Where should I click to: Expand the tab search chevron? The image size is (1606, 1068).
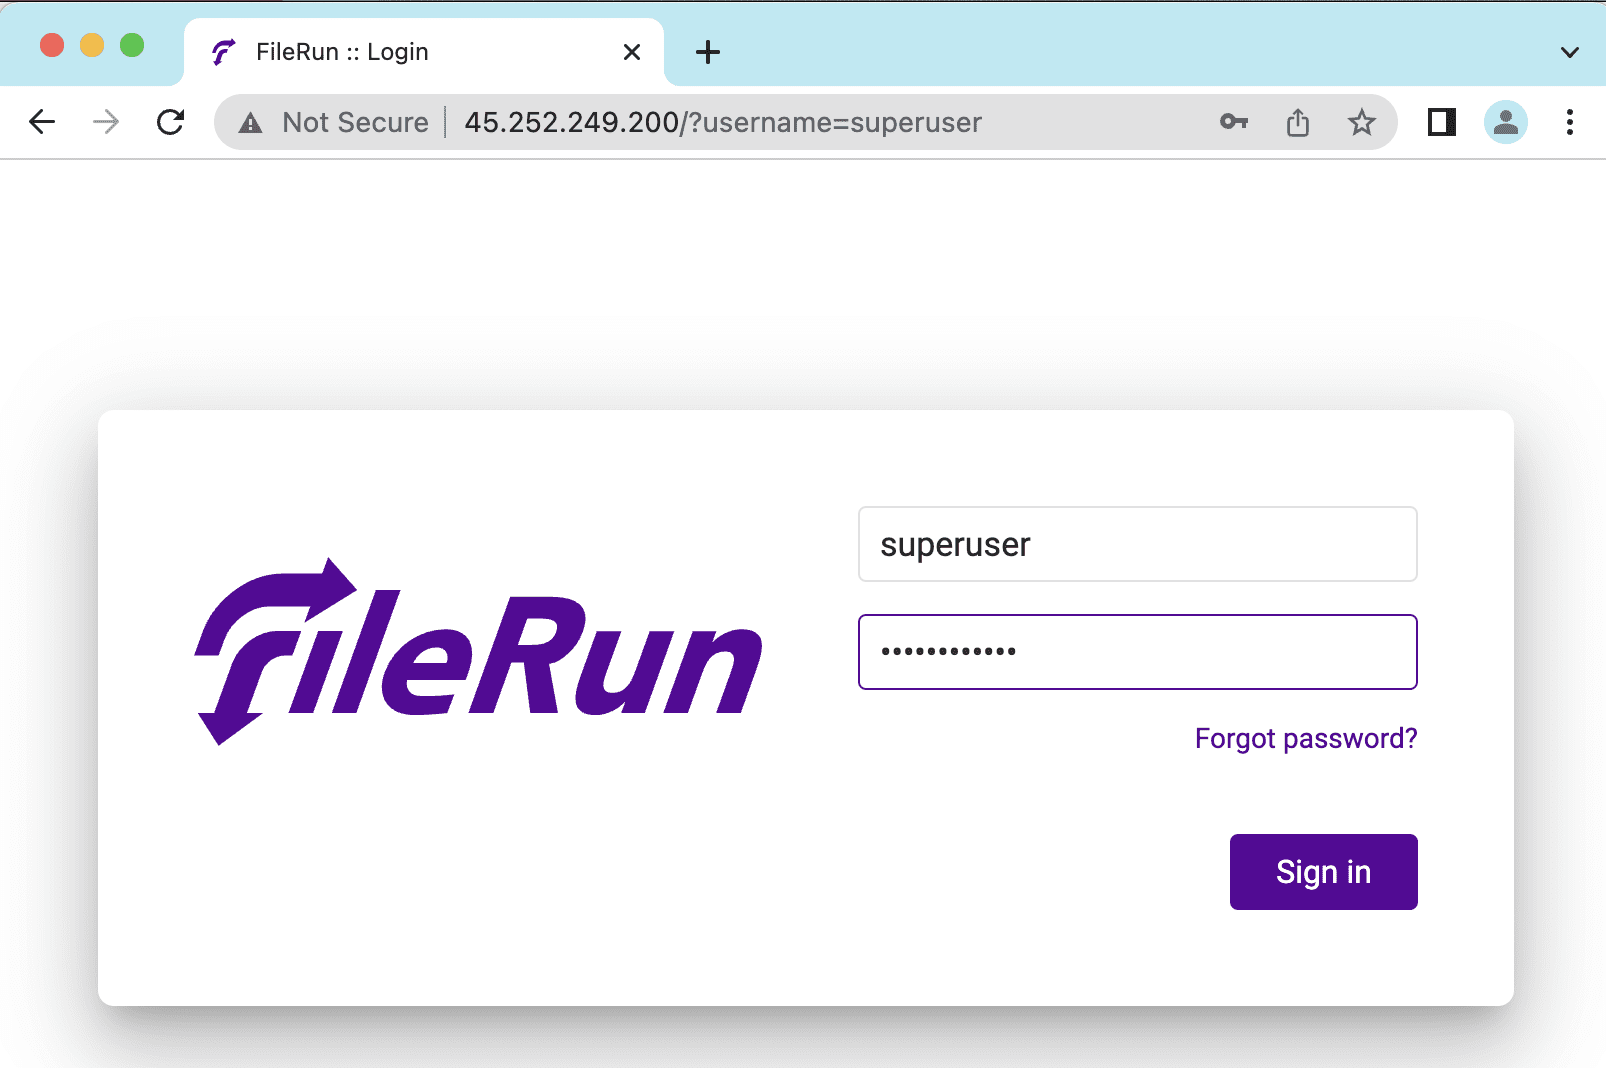[1569, 52]
